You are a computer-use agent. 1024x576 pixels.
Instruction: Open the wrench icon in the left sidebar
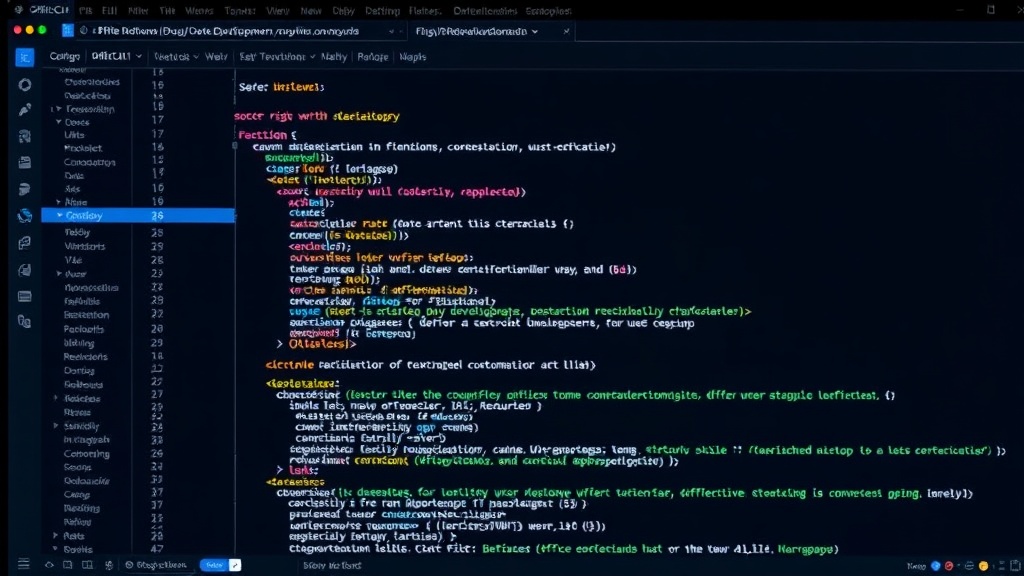point(25,110)
